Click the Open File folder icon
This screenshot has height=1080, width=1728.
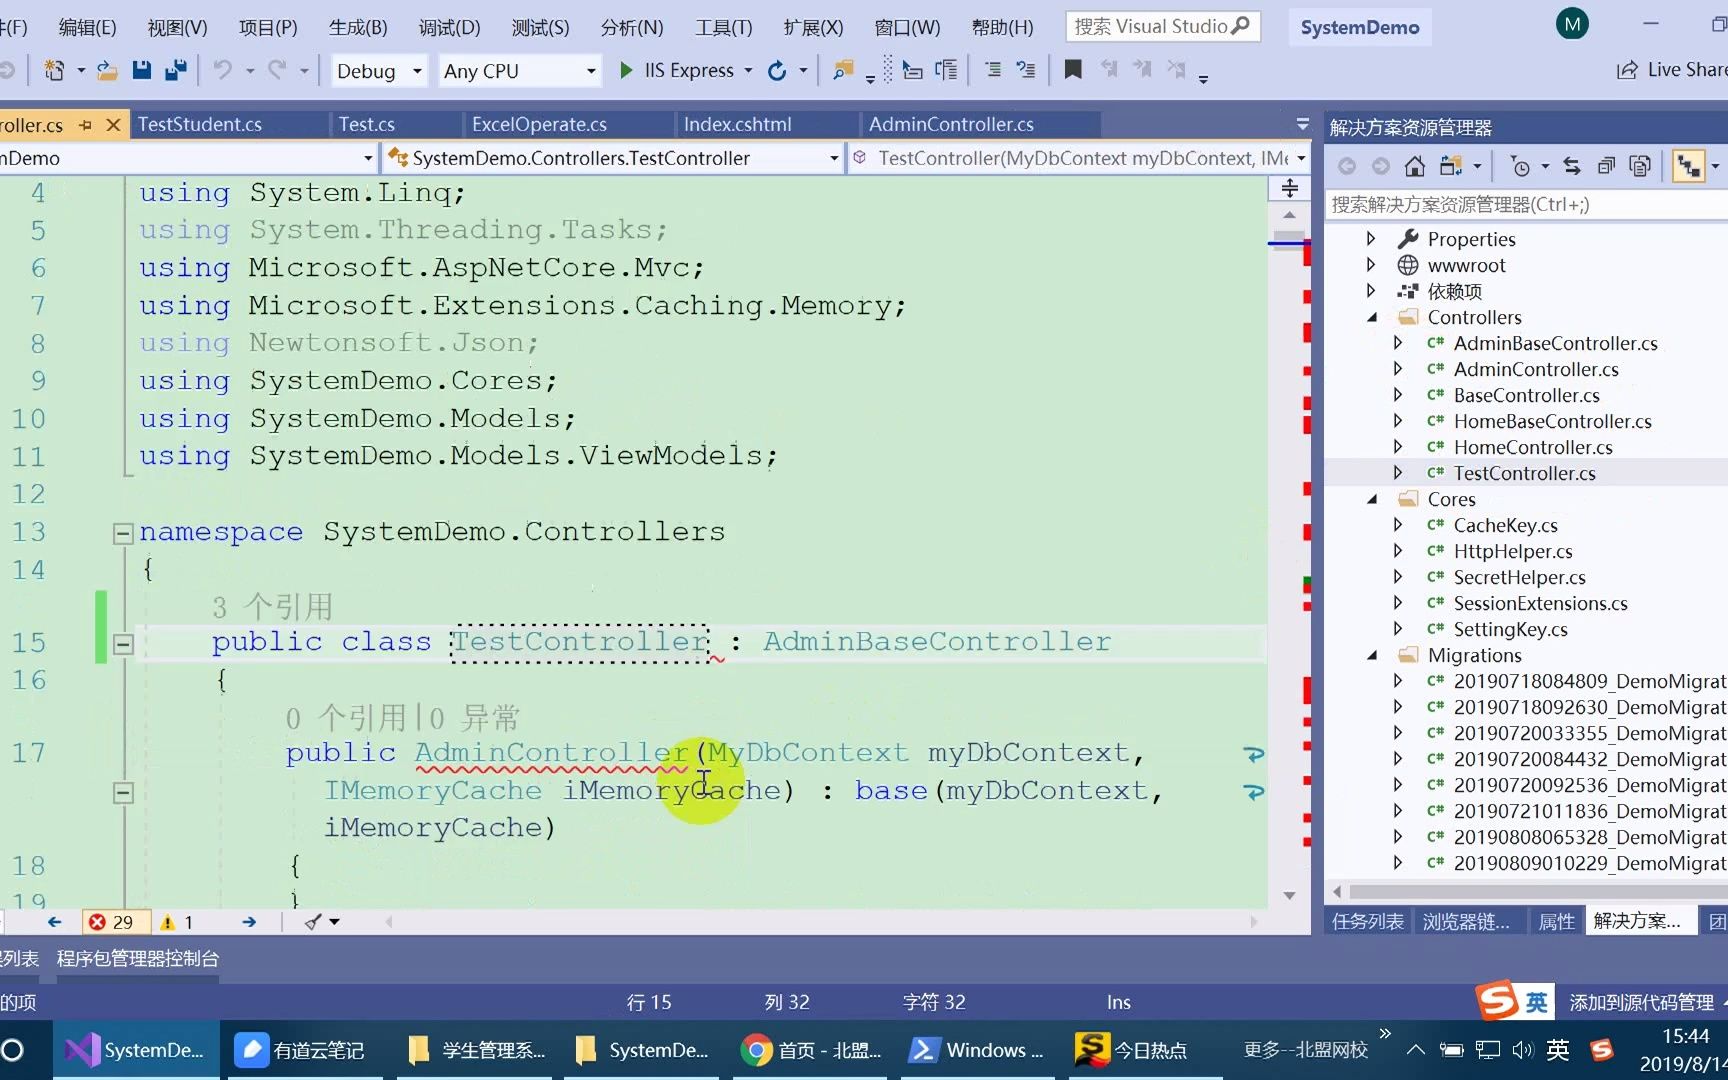(x=107, y=70)
